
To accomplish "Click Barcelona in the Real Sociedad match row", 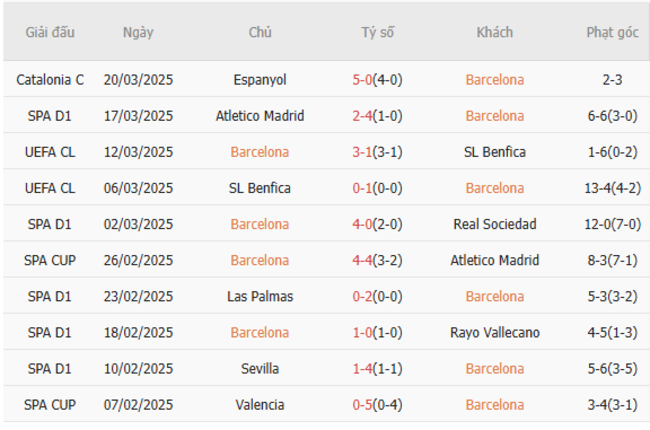I will [x=259, y=224].
